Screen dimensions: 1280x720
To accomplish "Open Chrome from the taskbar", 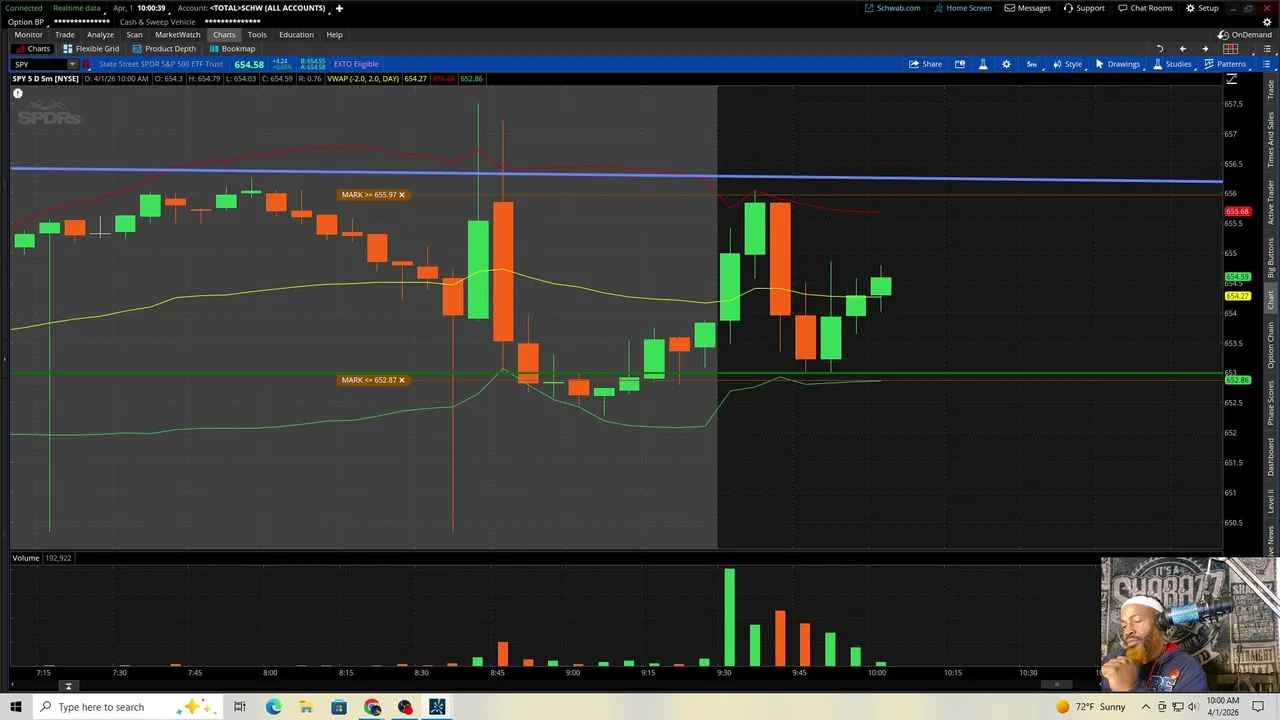I will pos(372,707).
